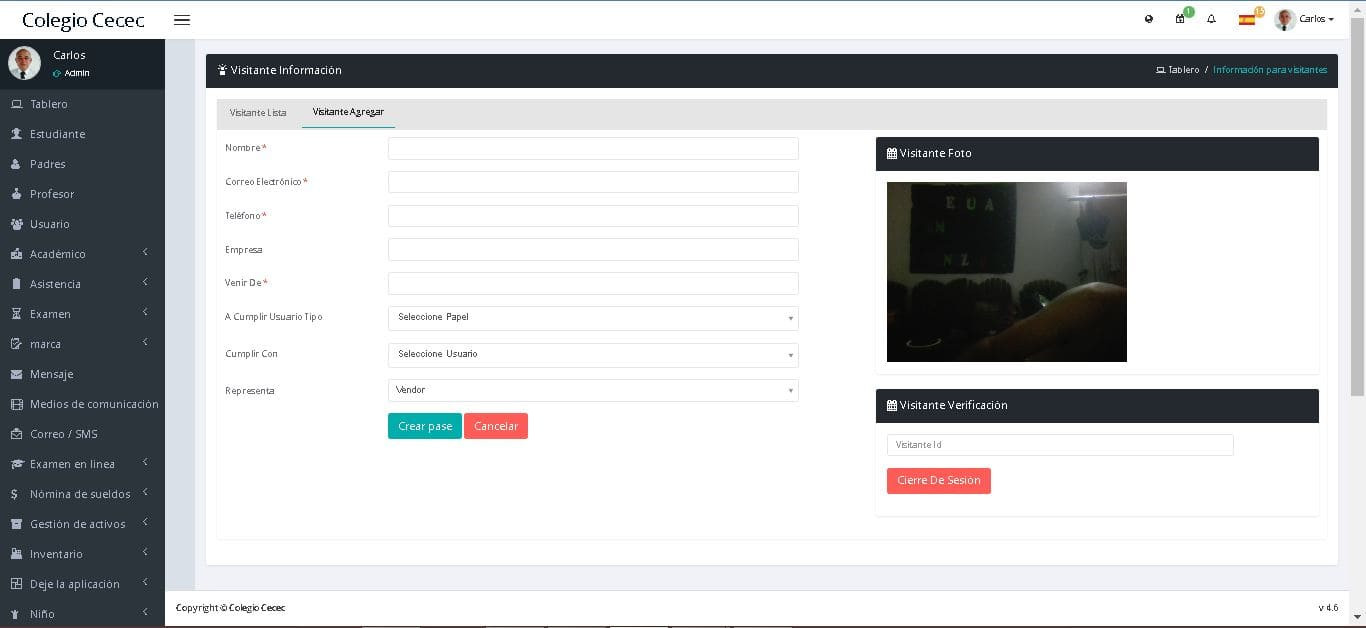1366x628 pixels.
Task: Open the Seleccione Papel dropdown
Action: click(x=592, y=317)
